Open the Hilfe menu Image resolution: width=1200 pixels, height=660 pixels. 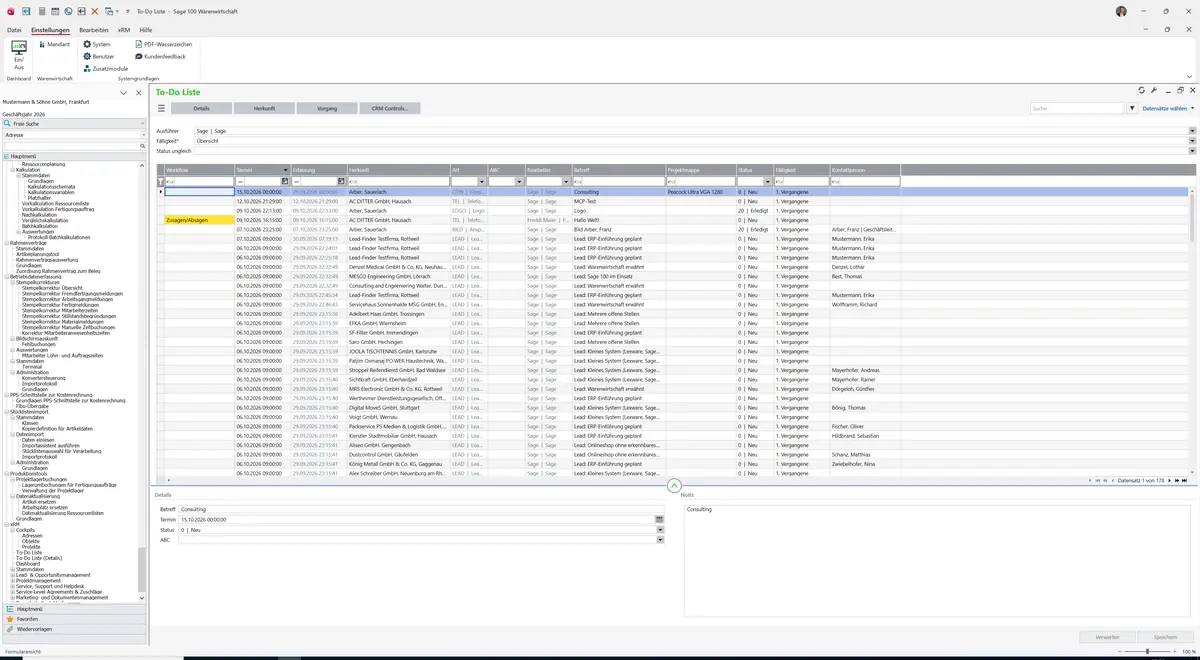pyautogui.click(x=146, y=31)
